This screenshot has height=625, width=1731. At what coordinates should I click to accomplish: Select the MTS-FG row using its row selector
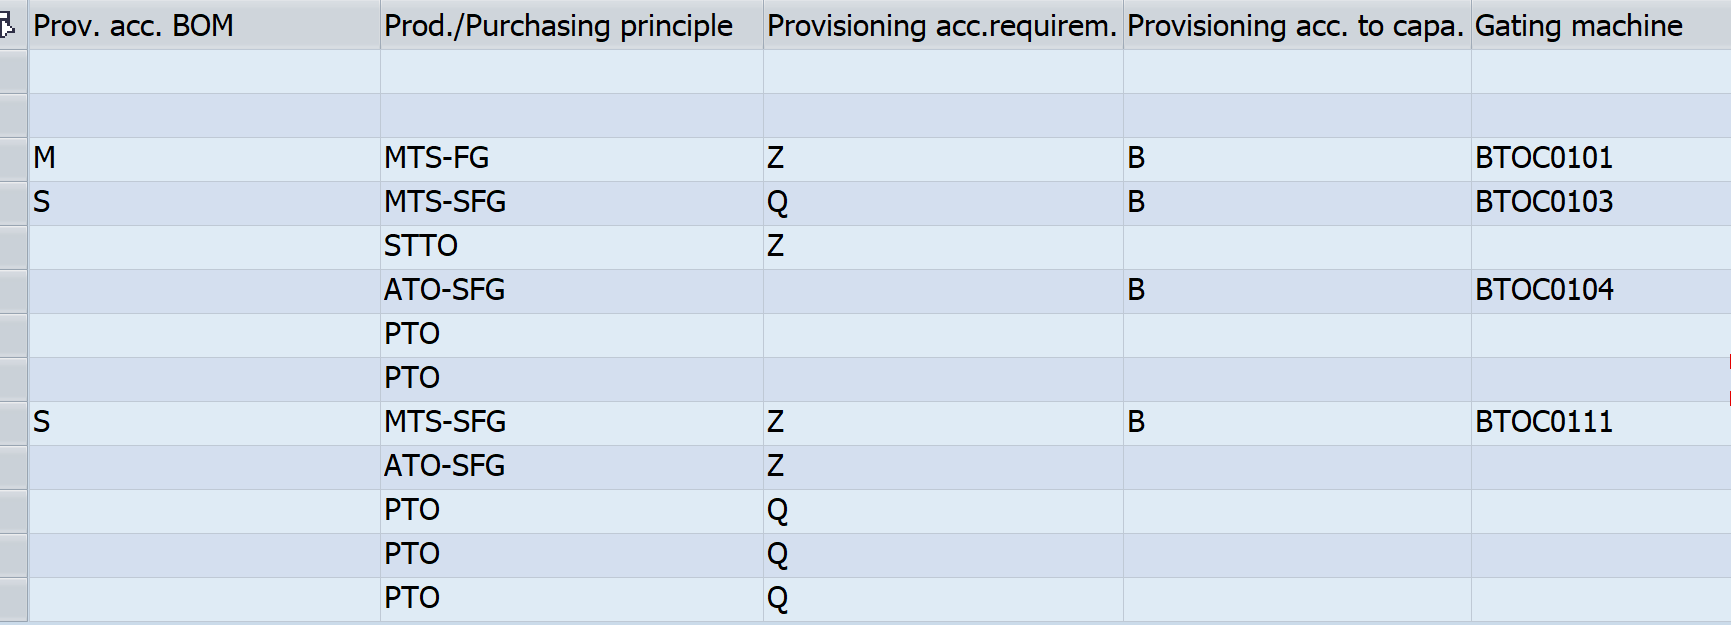(13, 159)
